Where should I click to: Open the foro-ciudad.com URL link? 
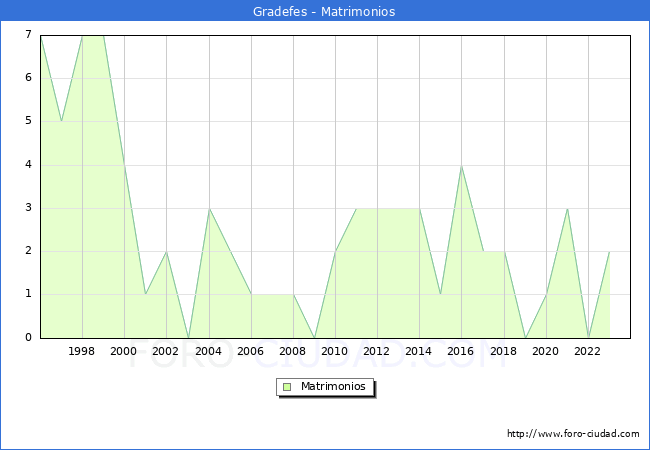pos(573,434)
